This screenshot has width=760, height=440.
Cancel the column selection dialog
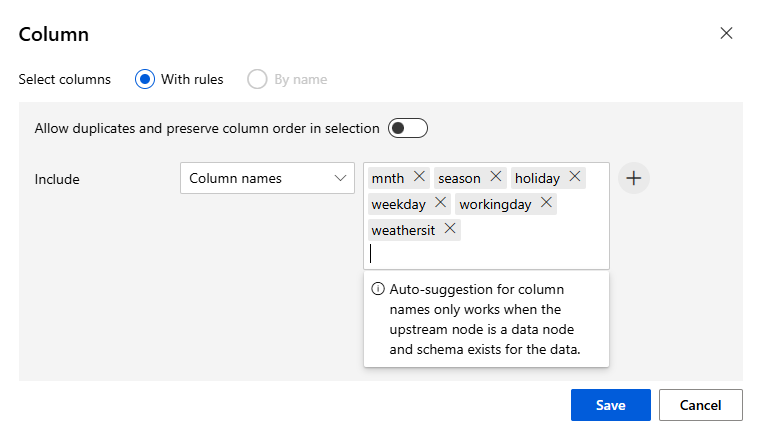pos(700,405)
